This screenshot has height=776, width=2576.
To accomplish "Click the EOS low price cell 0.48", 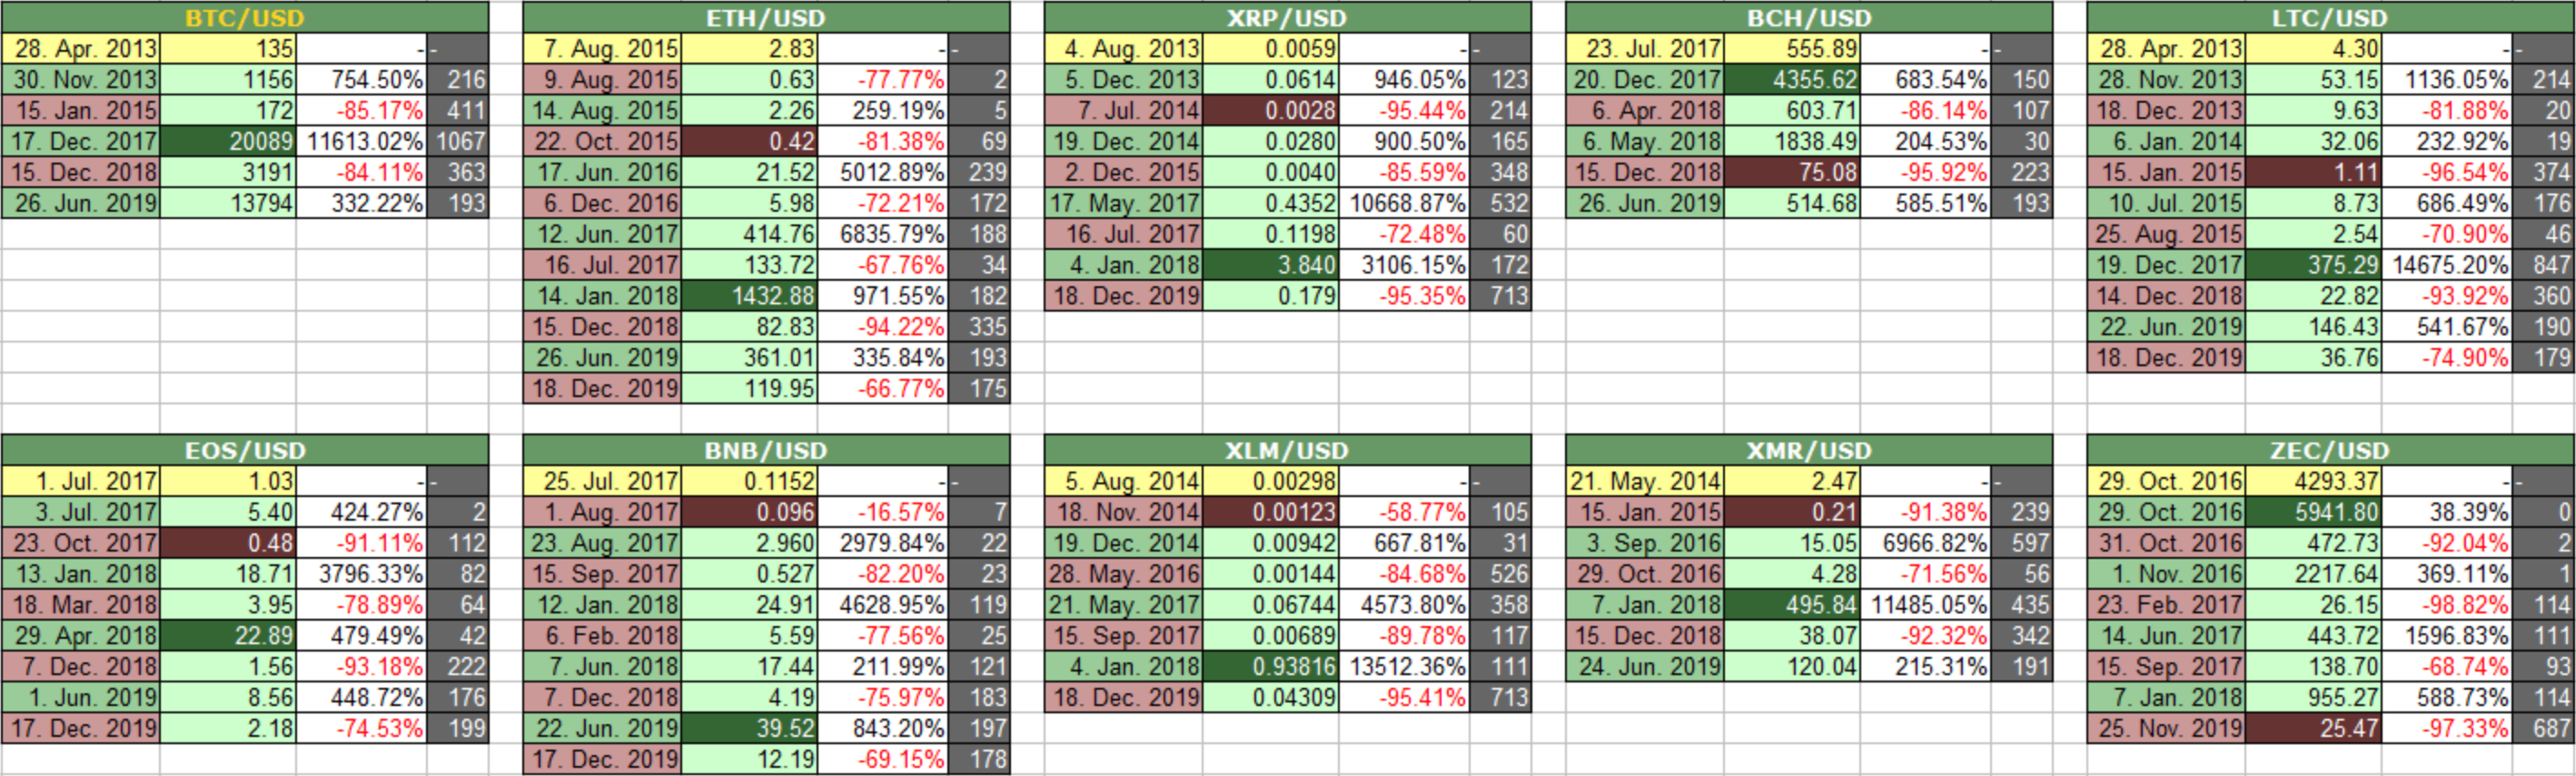I will 228,543.
